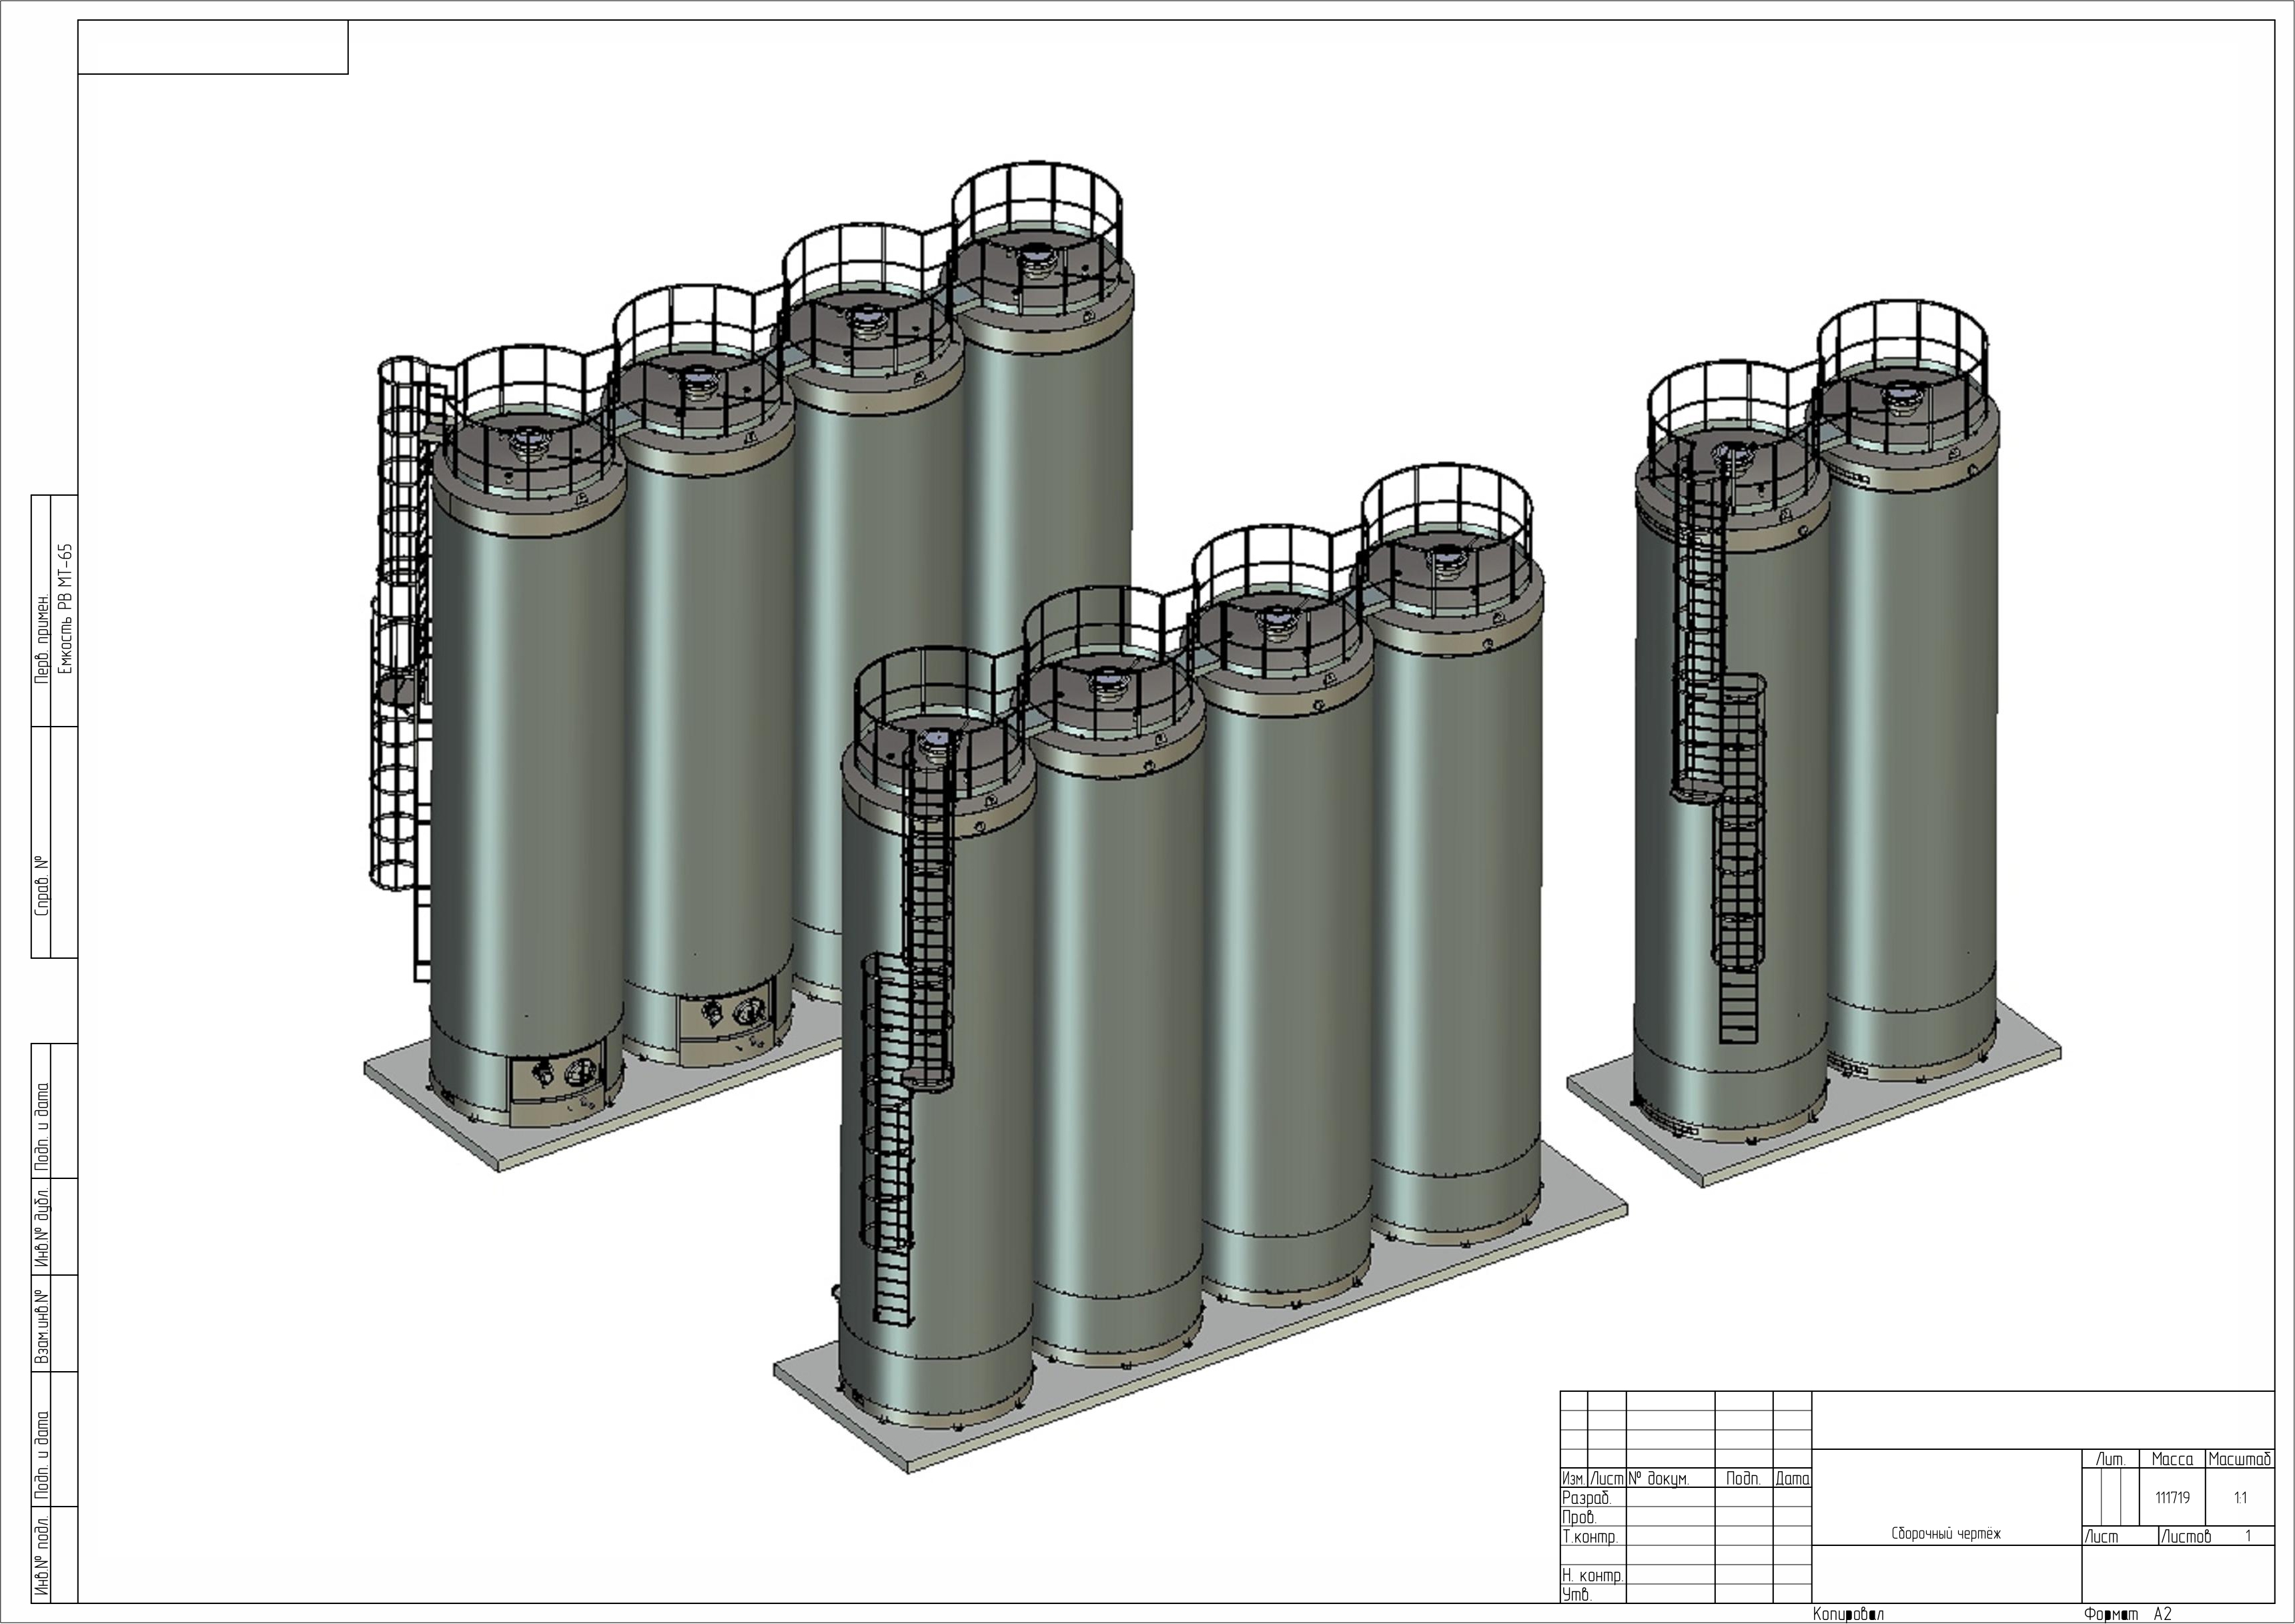Click the 'Листов' sheet count cell
Image resolution: width=2295 pixels, height=1624 pixels.
[2186, 1537]
